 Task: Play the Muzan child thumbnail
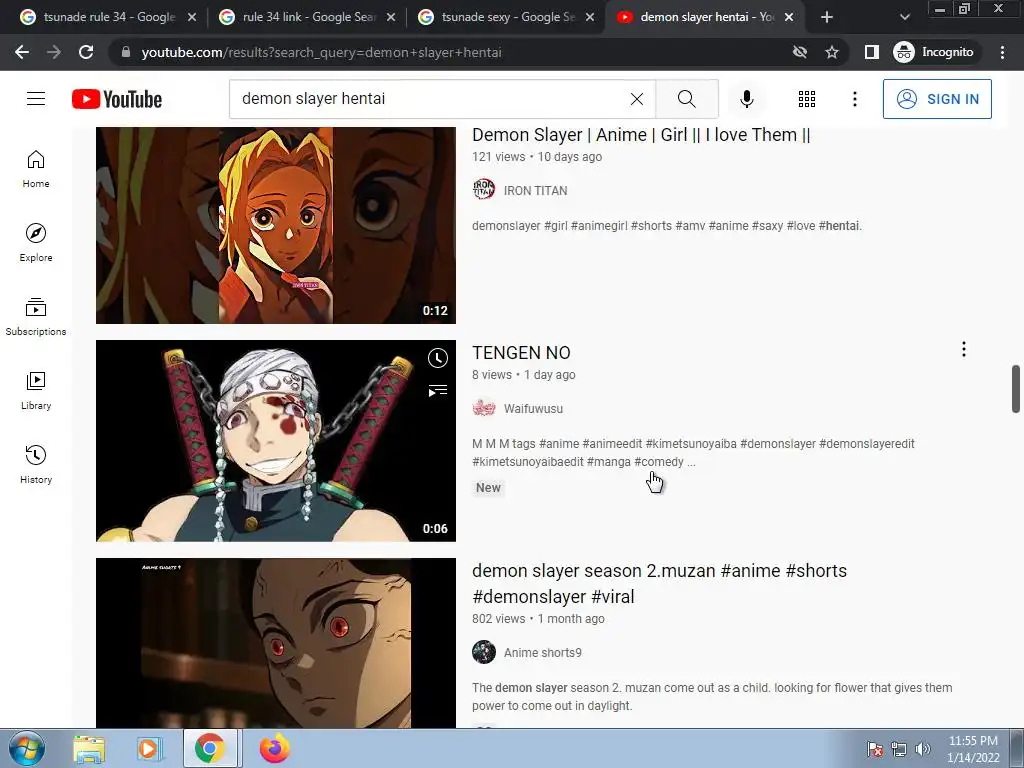276,643
